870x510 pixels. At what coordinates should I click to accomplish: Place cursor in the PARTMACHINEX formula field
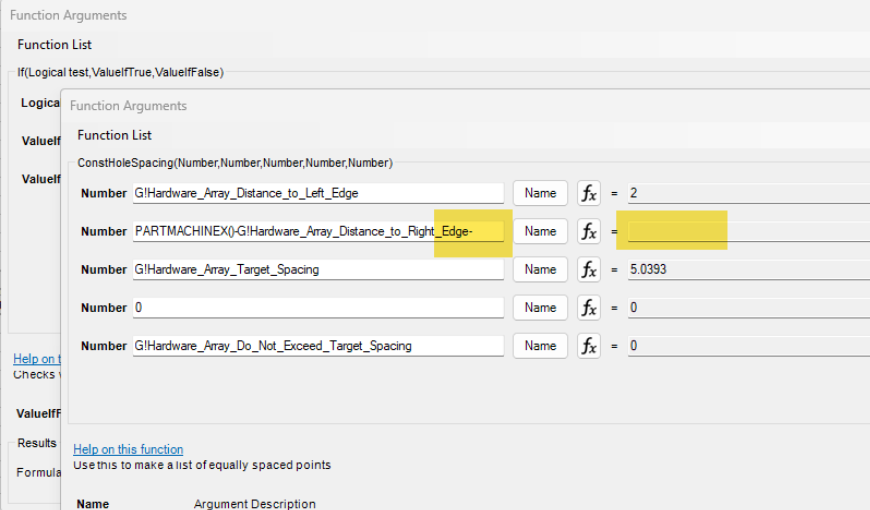[318, 231]
